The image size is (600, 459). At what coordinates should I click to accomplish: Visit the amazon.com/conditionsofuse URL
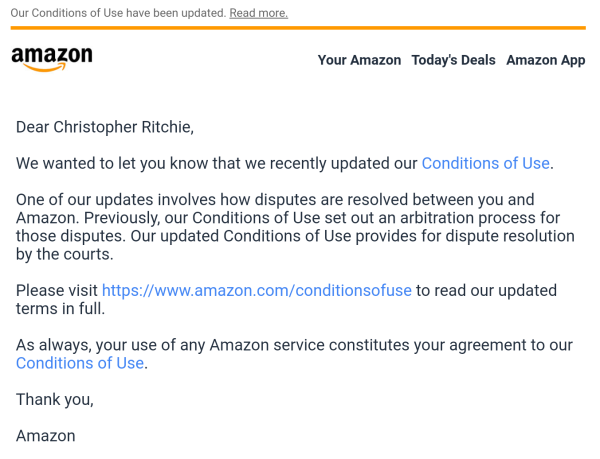tap(257, 291)
